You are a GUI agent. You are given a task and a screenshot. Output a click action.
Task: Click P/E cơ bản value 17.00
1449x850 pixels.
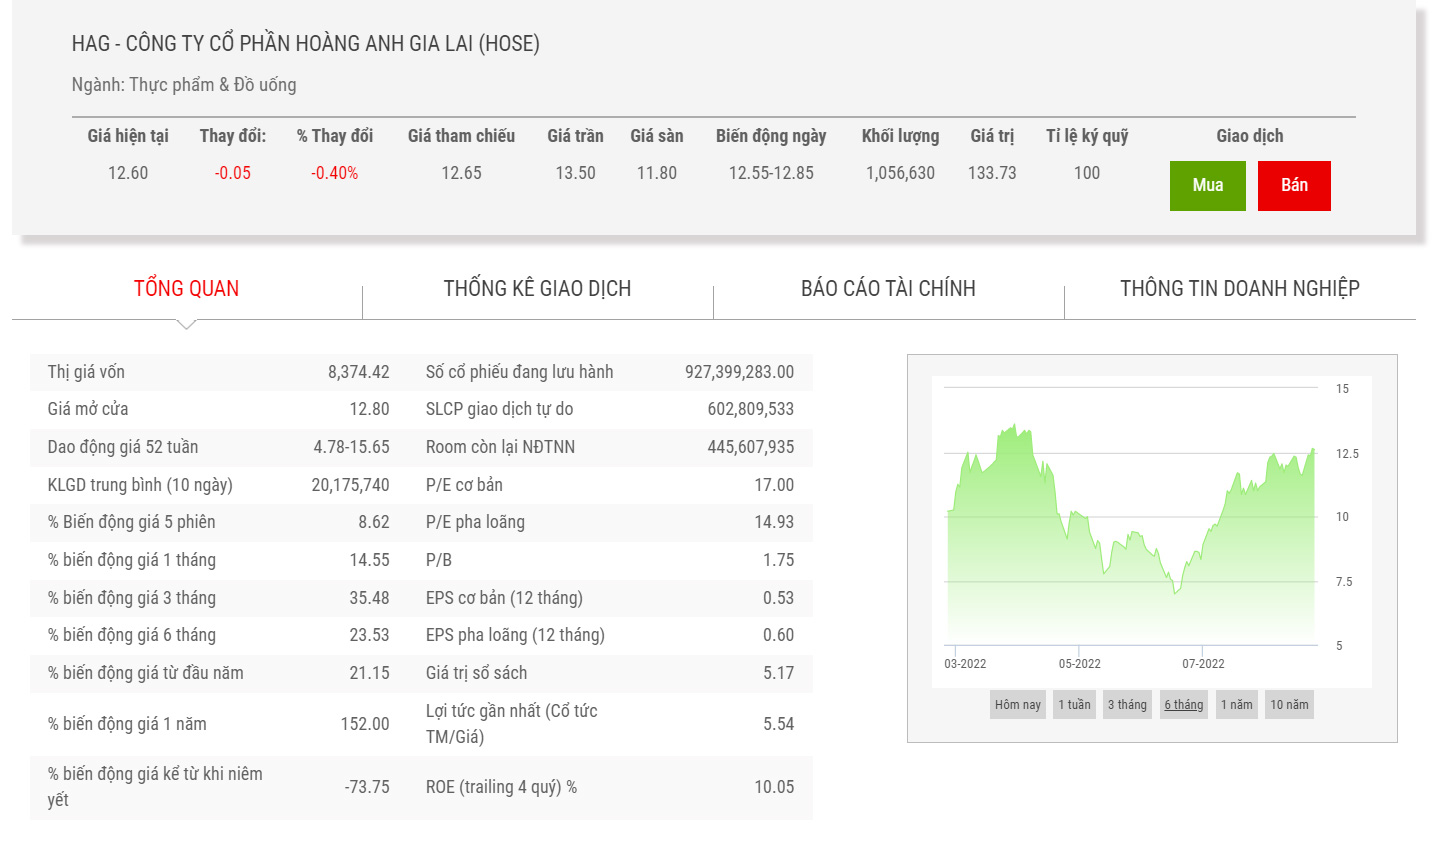point(774,485)
